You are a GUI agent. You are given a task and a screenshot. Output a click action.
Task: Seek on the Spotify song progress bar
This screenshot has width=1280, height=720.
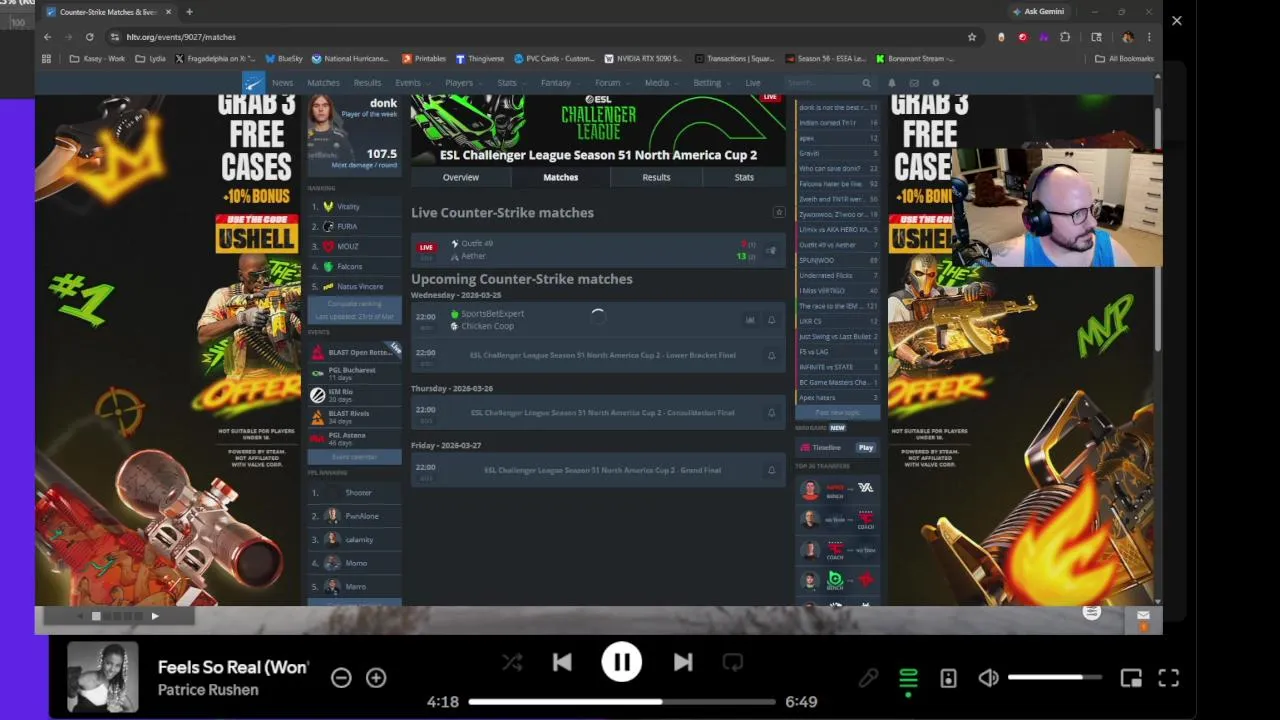tap(621, 702)
